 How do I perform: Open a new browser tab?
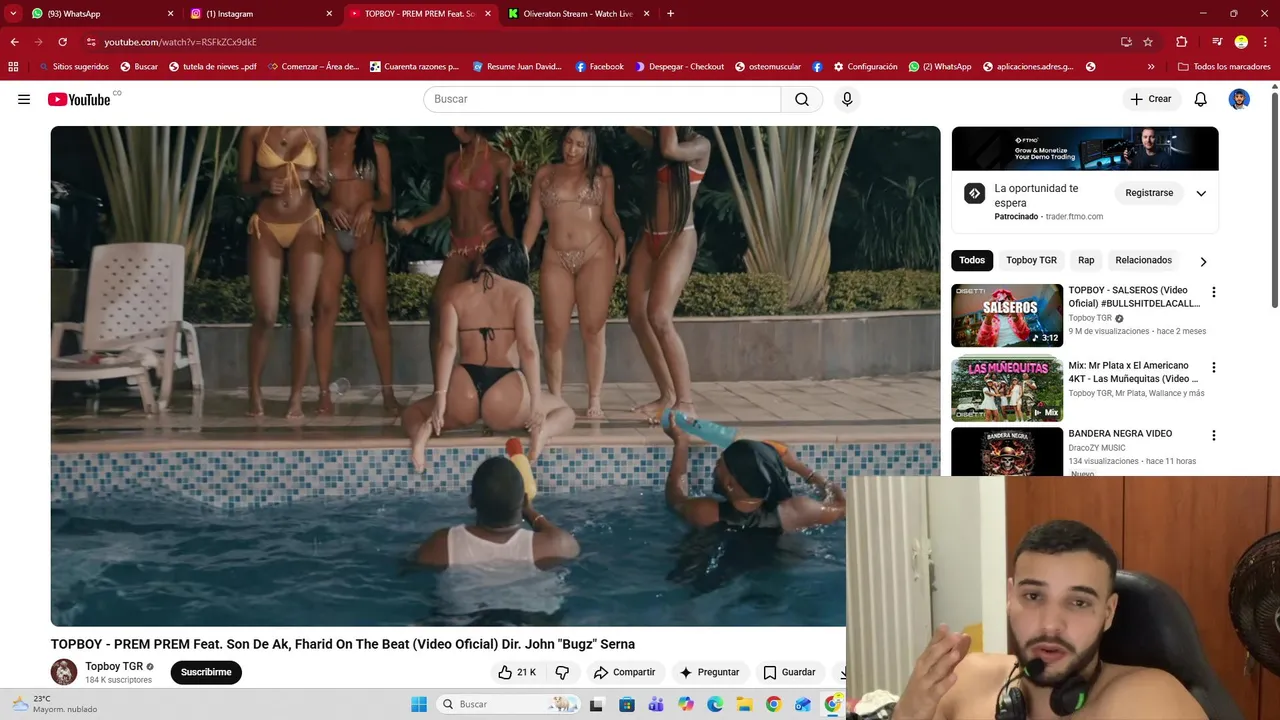(x=670, y=14)
